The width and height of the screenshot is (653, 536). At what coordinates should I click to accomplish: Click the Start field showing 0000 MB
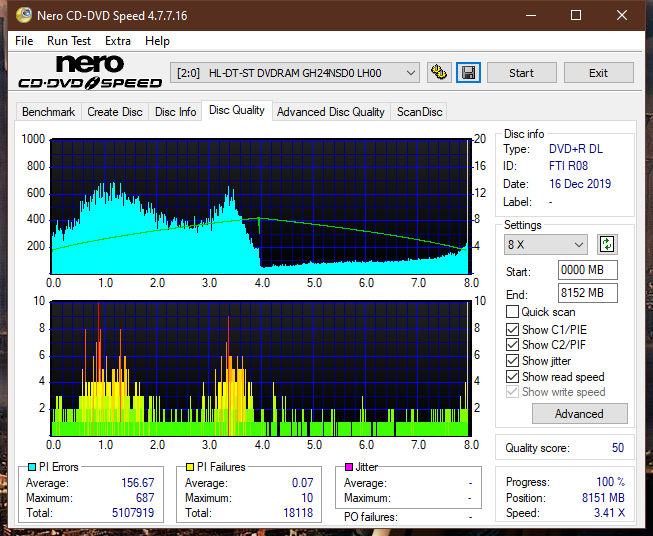point(587,270)
